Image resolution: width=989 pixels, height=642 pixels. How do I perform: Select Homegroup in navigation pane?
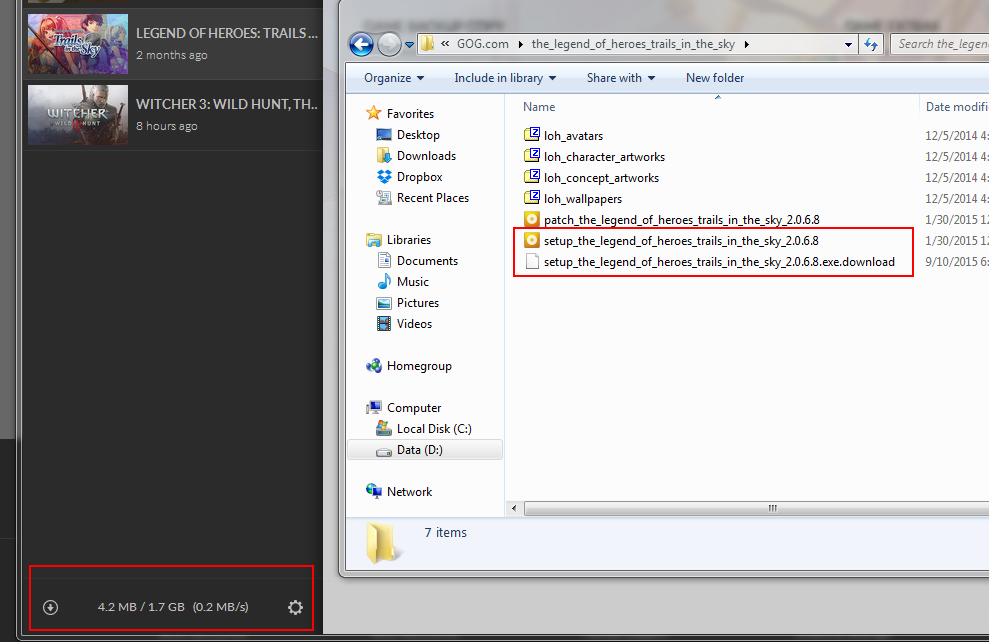click(x=419, y=366)
